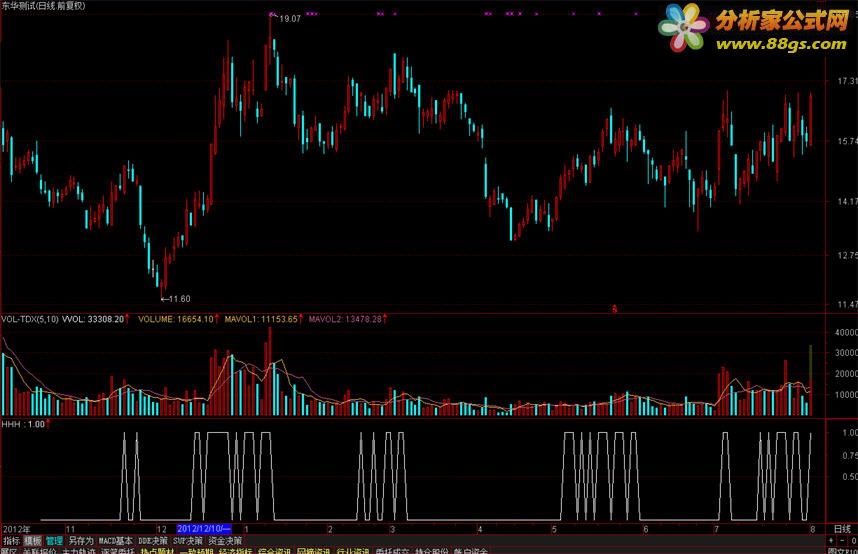Click the 14.17 price axis value
This screenshot has height=554, width=858.
pos(847,201)
